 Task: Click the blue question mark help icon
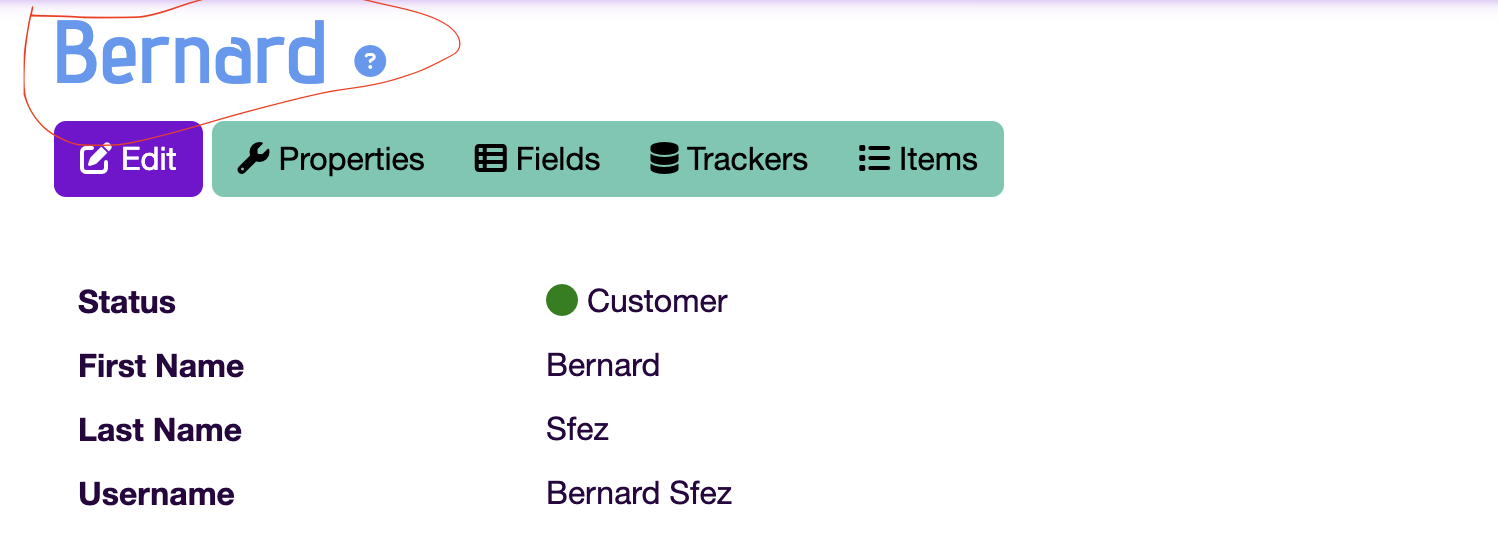point(370,61)
